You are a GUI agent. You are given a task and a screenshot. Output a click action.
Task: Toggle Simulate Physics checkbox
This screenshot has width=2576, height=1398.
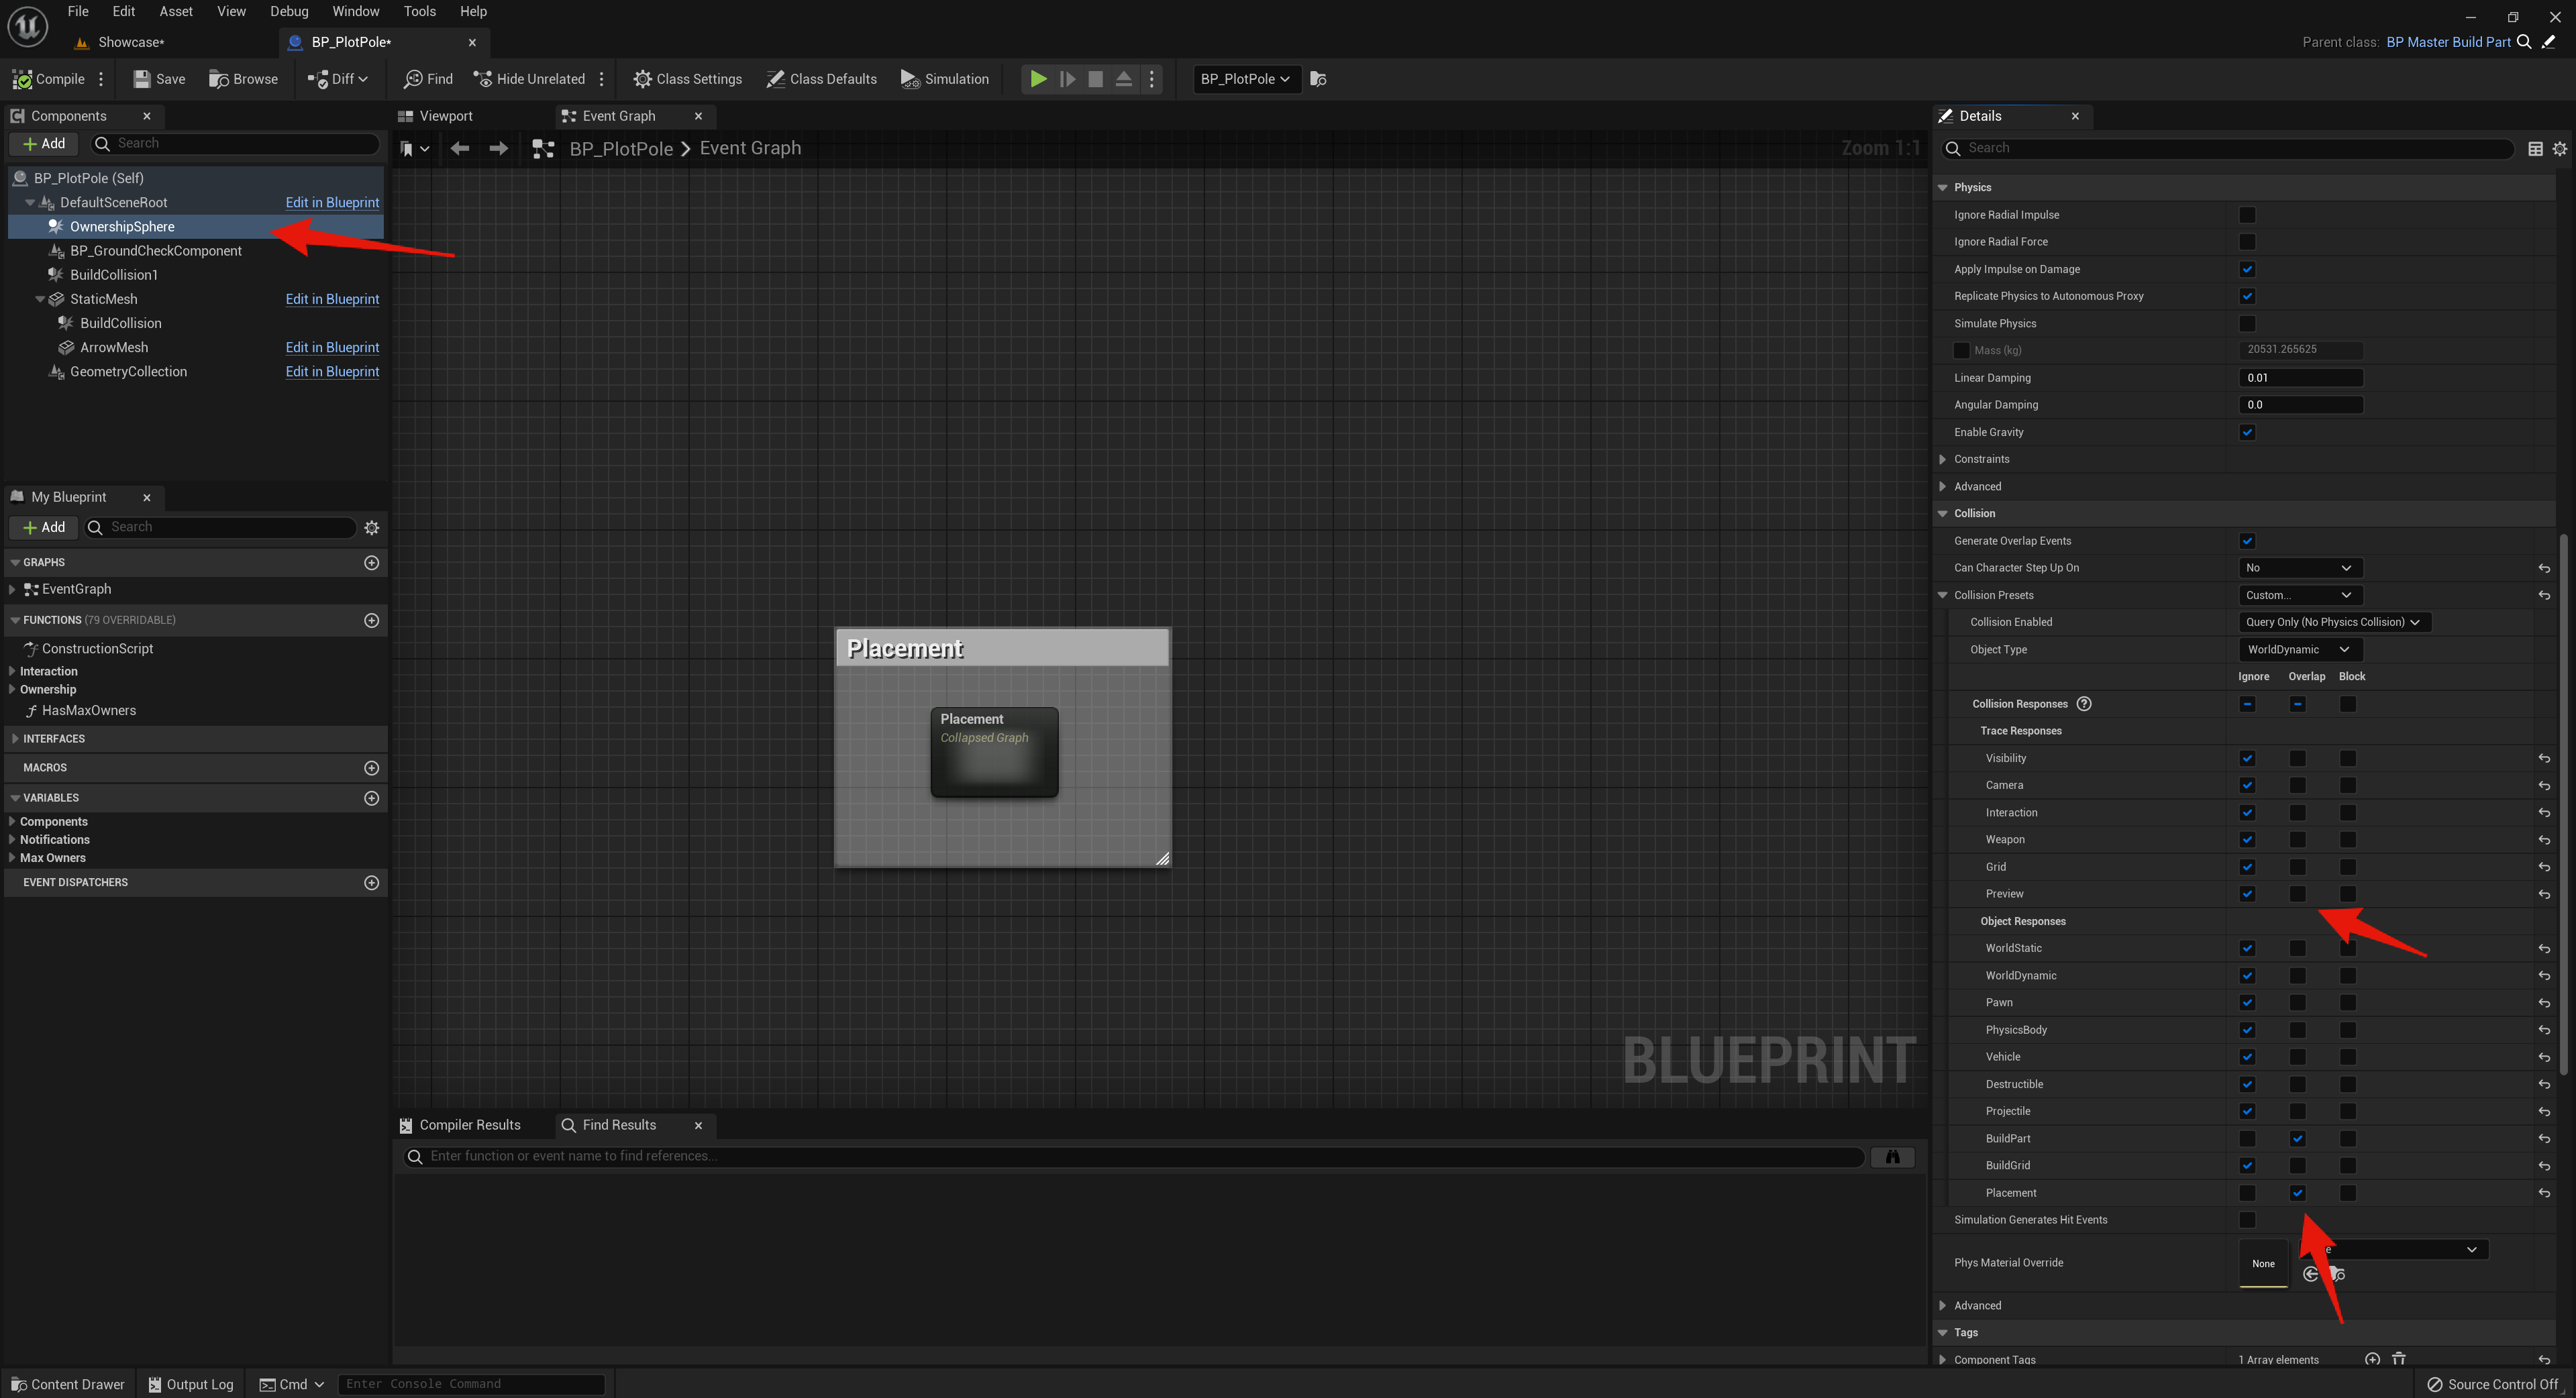[2247, 323]
